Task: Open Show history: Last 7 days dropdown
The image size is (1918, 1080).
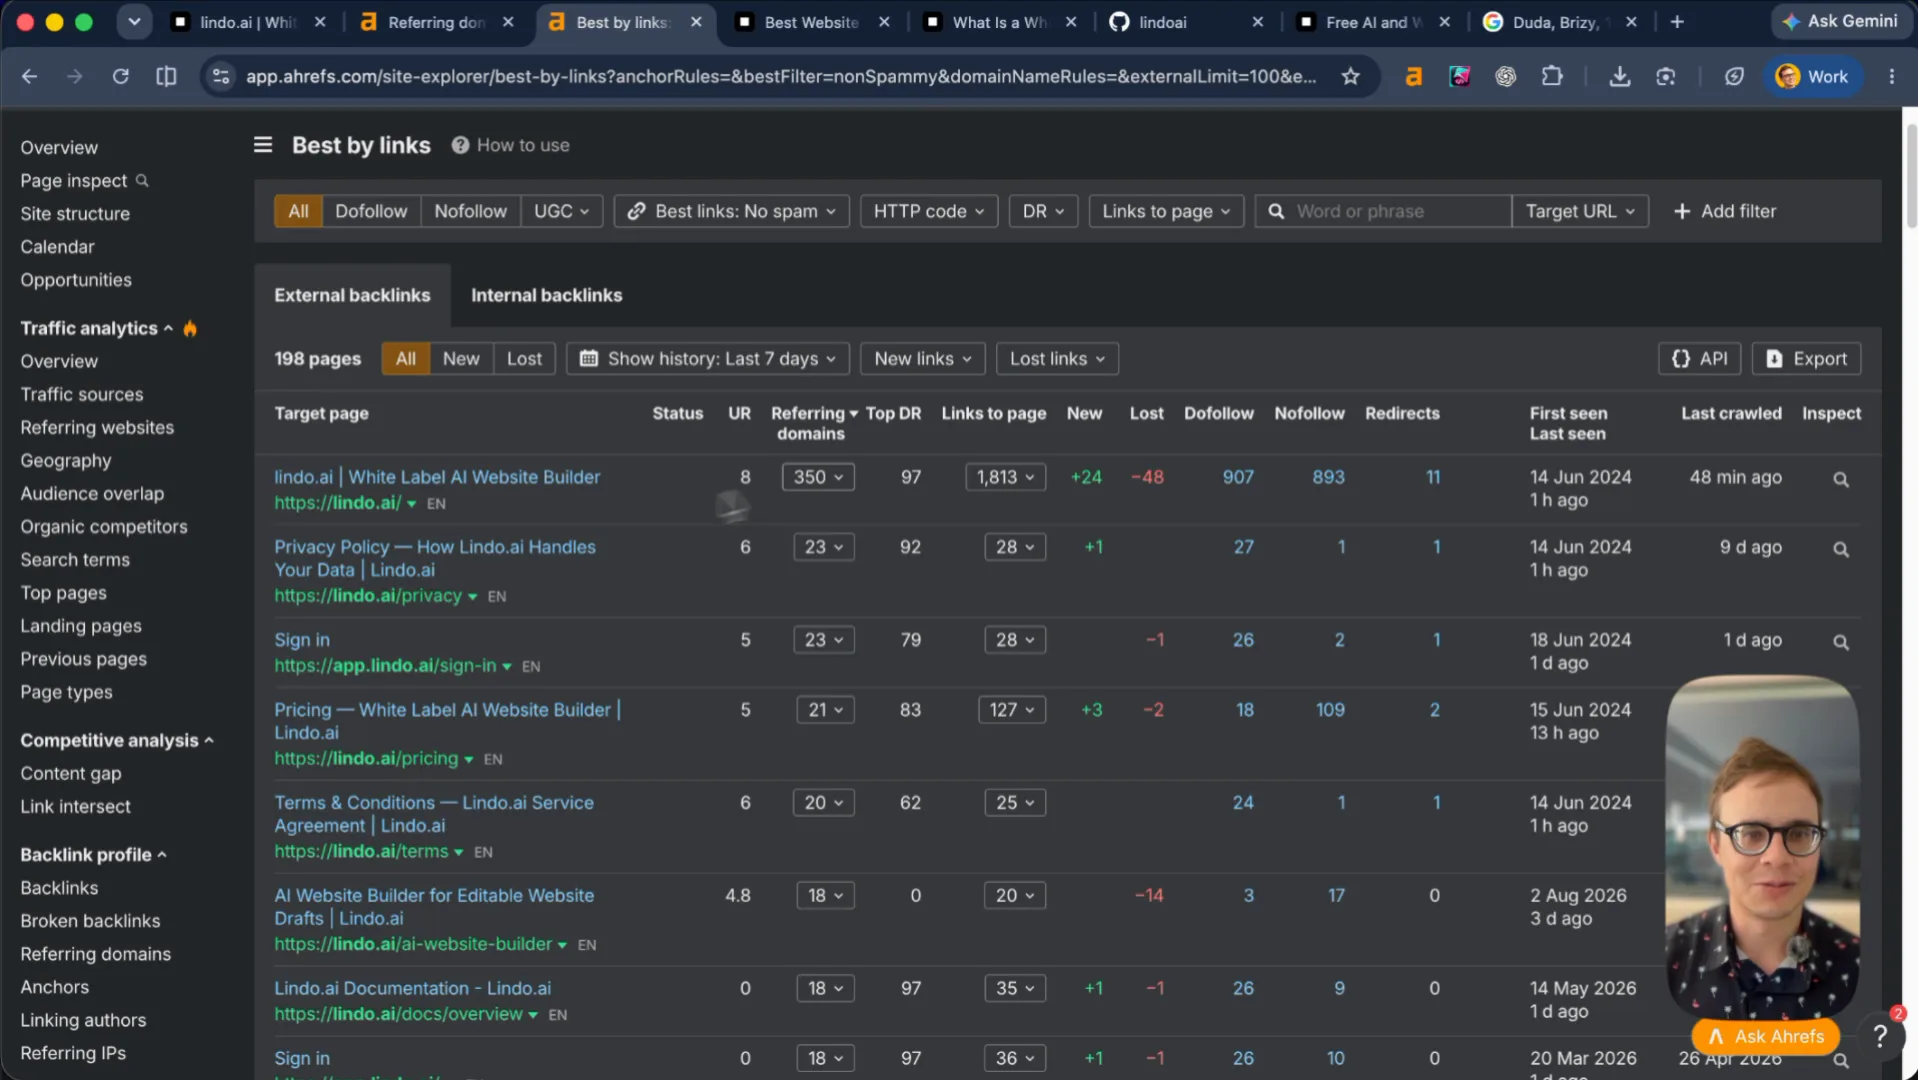Action: point(708,359)
